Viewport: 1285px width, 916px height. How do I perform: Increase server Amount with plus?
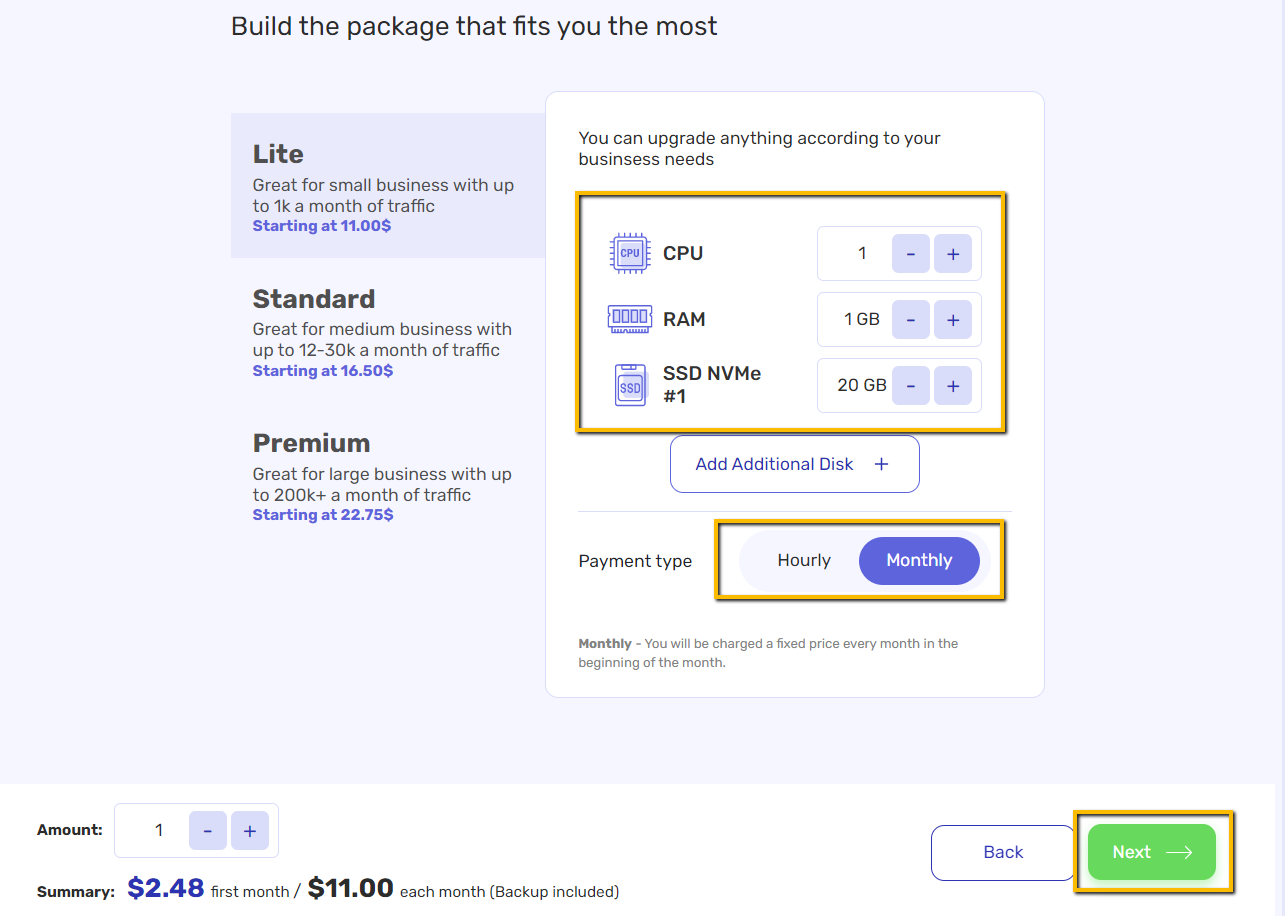250,830
